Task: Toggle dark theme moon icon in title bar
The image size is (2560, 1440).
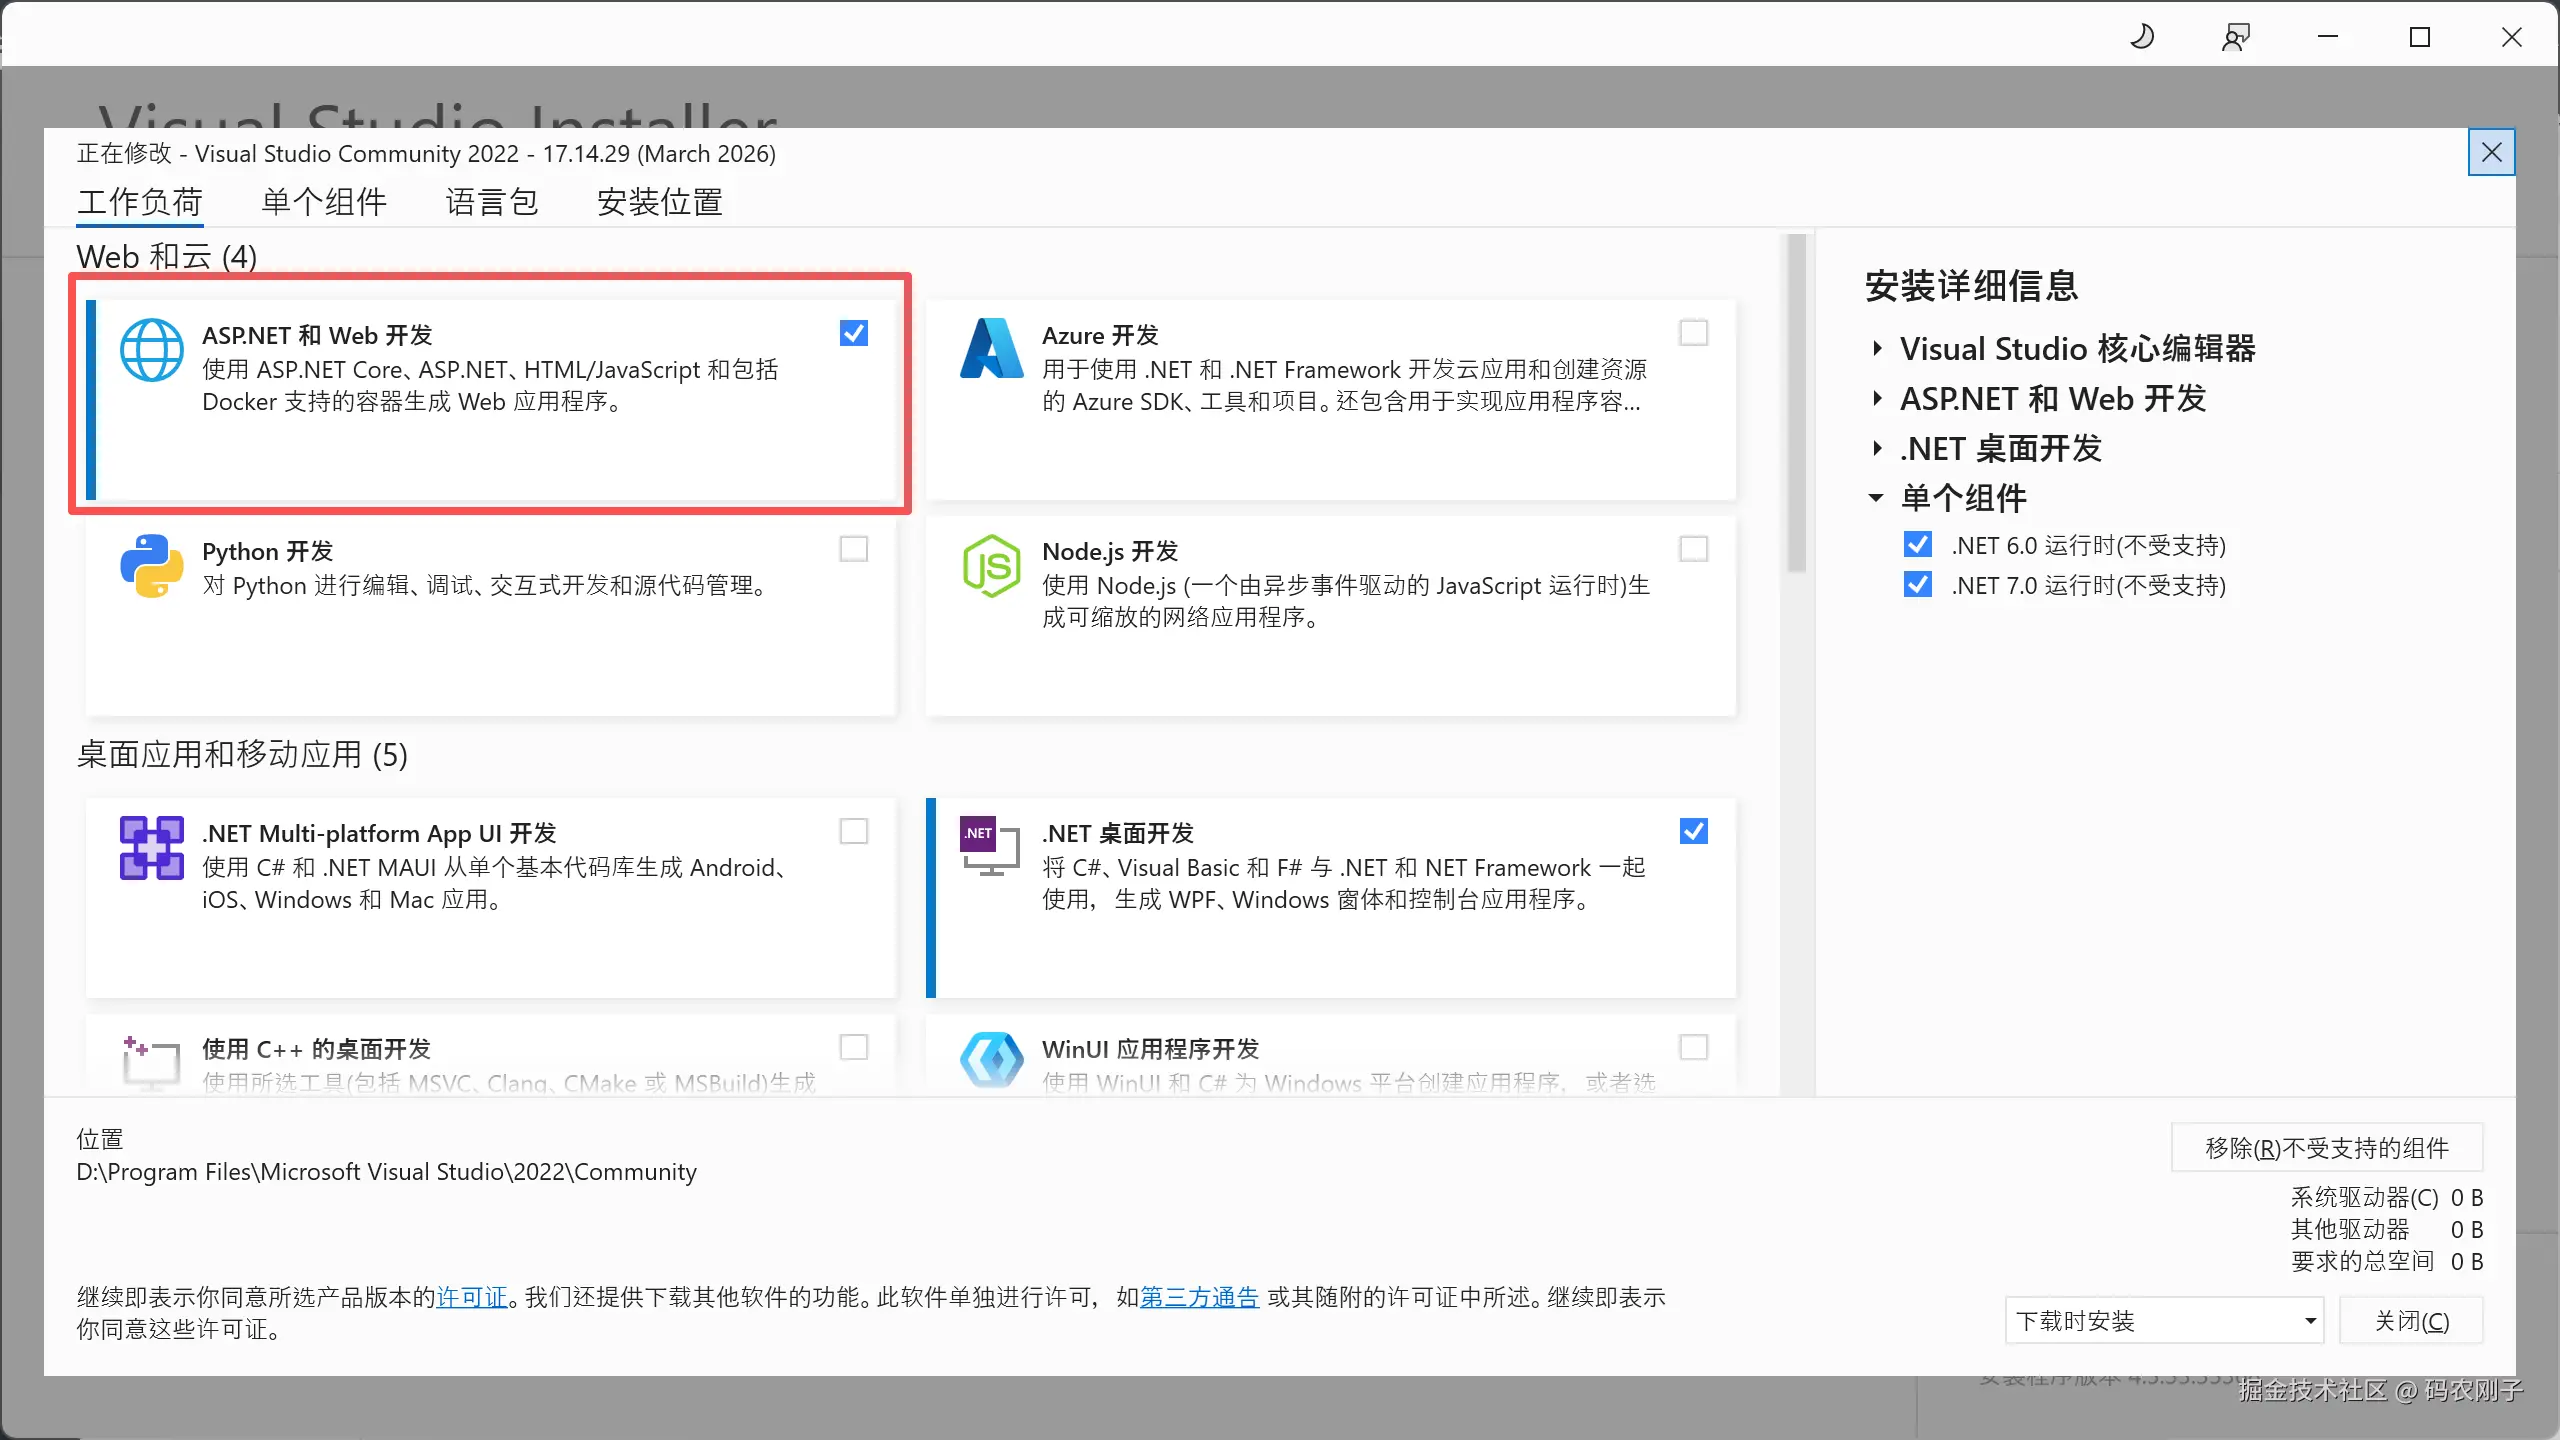Action: [2142, 37]
